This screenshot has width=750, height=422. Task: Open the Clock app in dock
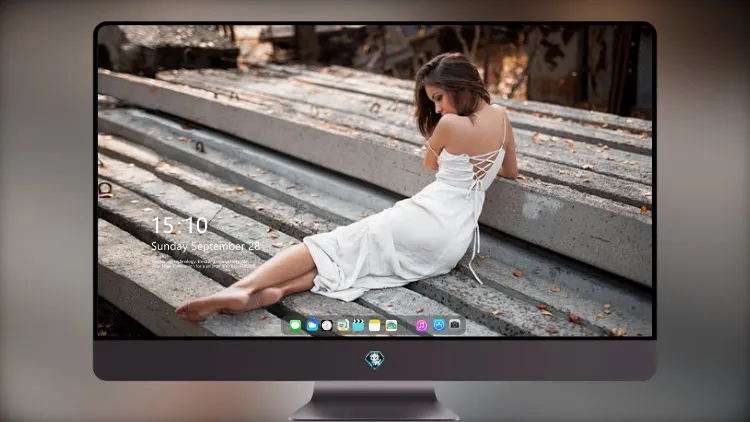coord(327,326)
